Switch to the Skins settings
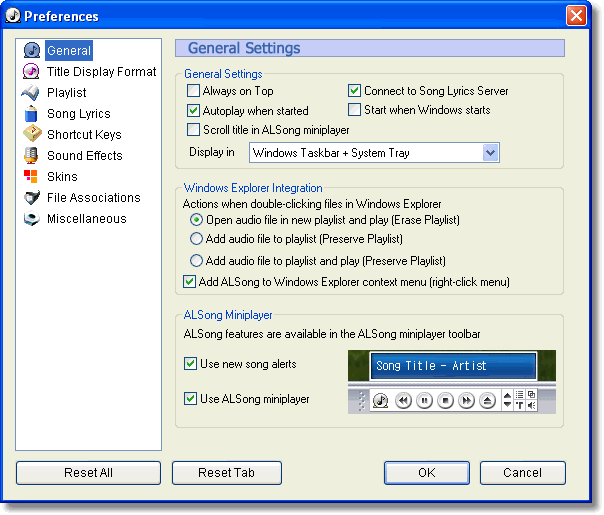This screenshot has width=604, height=515. pyautogui.click(x=62, y=176)
